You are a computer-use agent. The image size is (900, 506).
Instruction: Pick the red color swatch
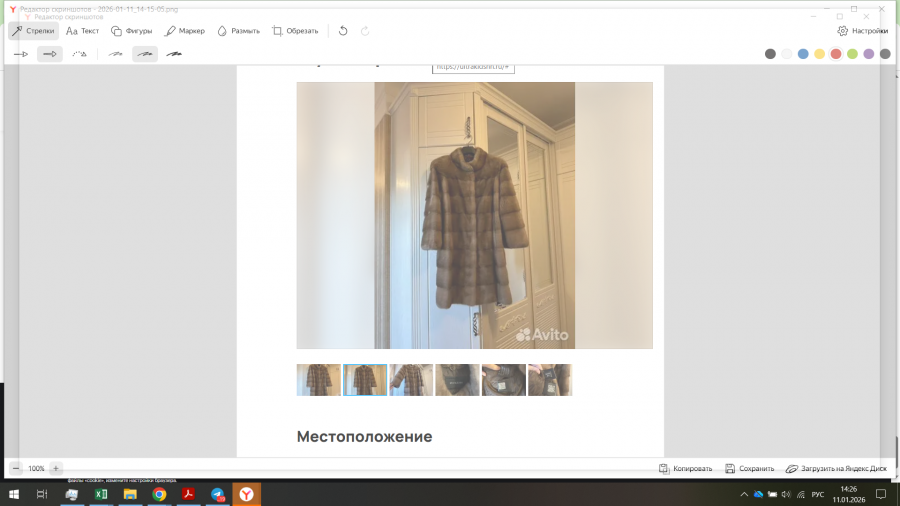pyautogui.click(x=835, y=54)
